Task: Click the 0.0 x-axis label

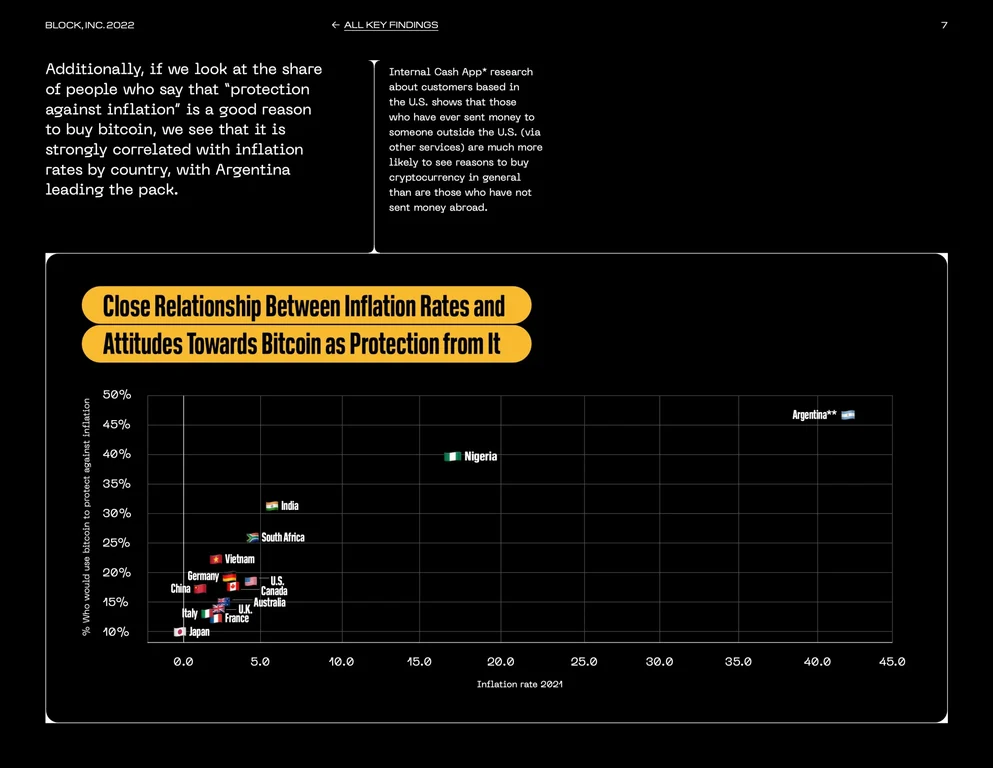Action: (183, 662)
